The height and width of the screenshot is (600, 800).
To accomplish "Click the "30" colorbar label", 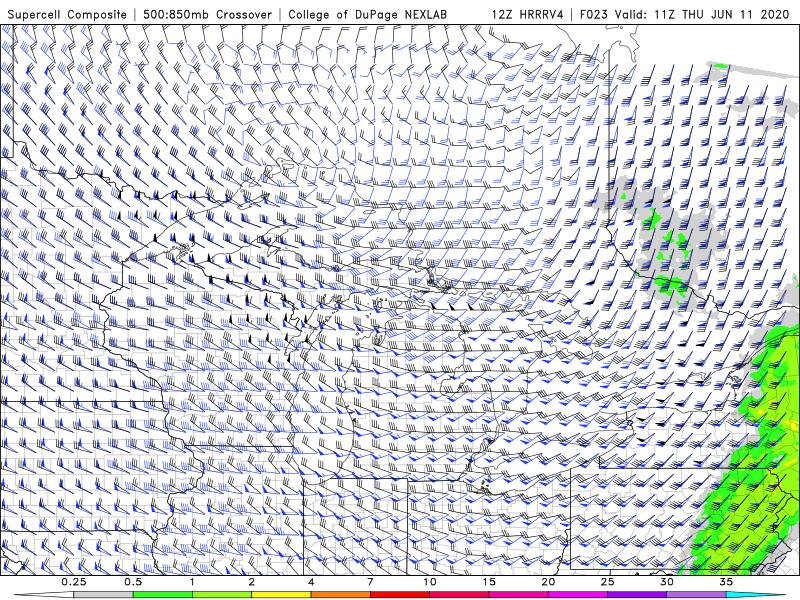I will coord(666,582).
